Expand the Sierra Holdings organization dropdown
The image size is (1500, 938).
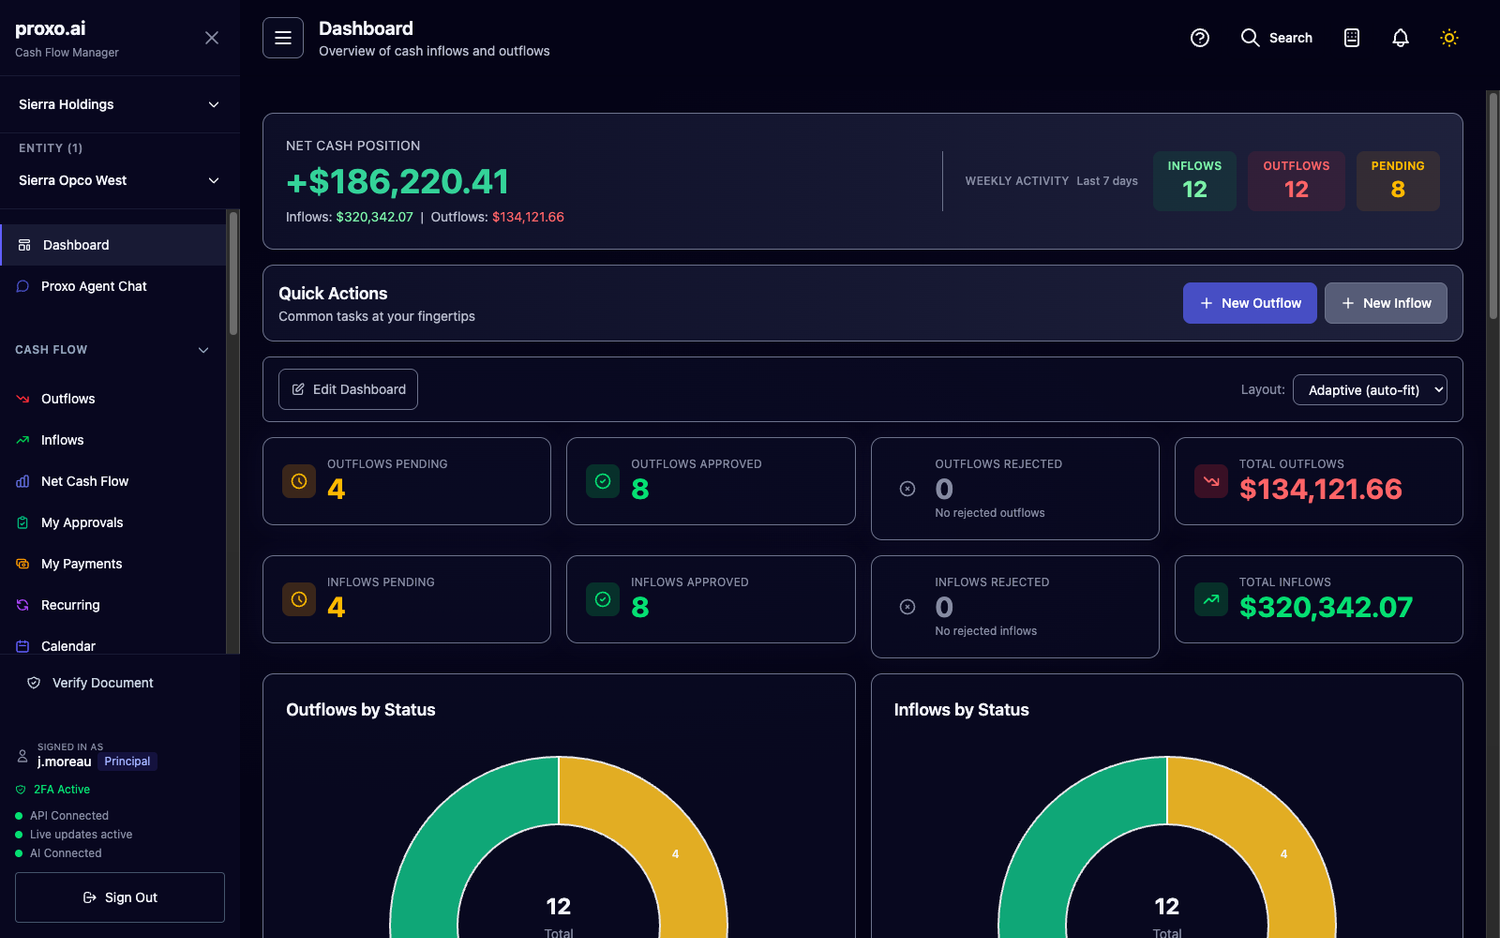(119, 104)
